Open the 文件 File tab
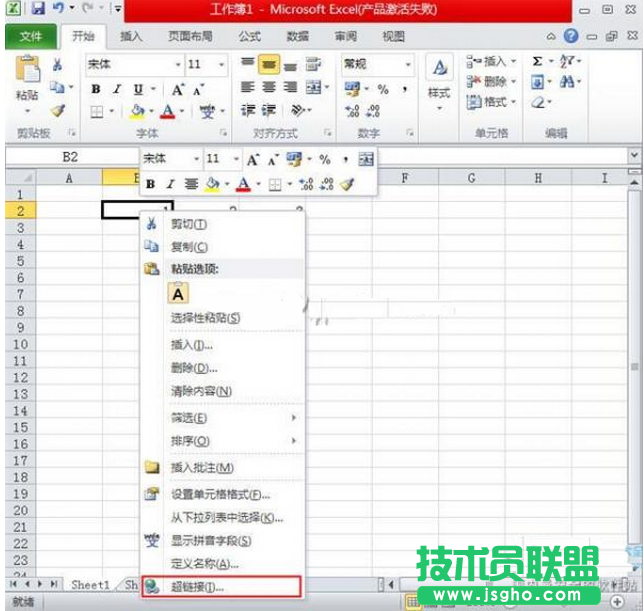 pos(31,37)
